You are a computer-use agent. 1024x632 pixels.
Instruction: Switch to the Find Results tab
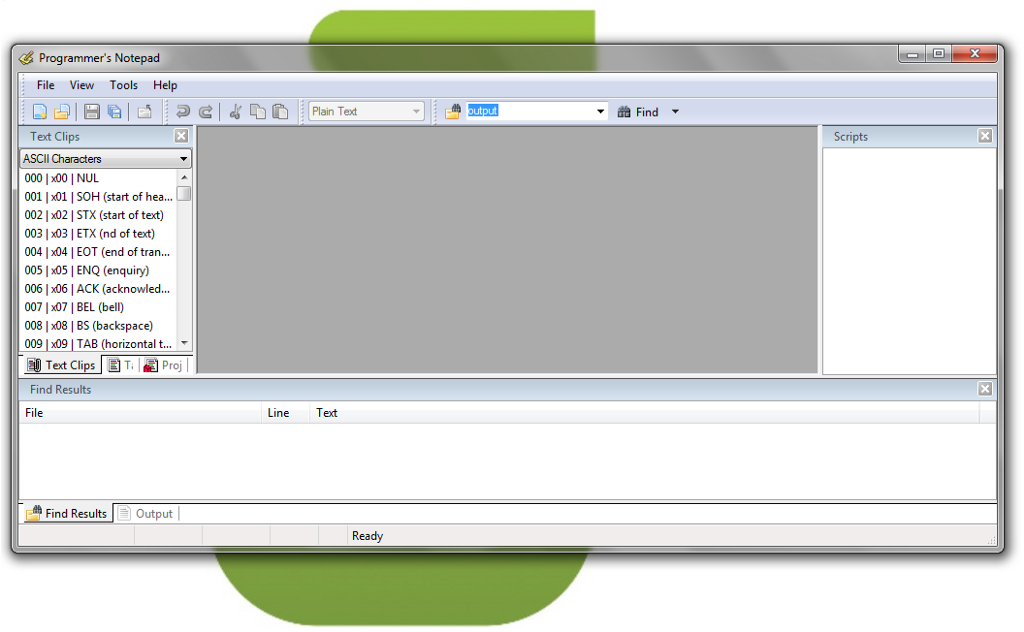(x=67, y=513)
